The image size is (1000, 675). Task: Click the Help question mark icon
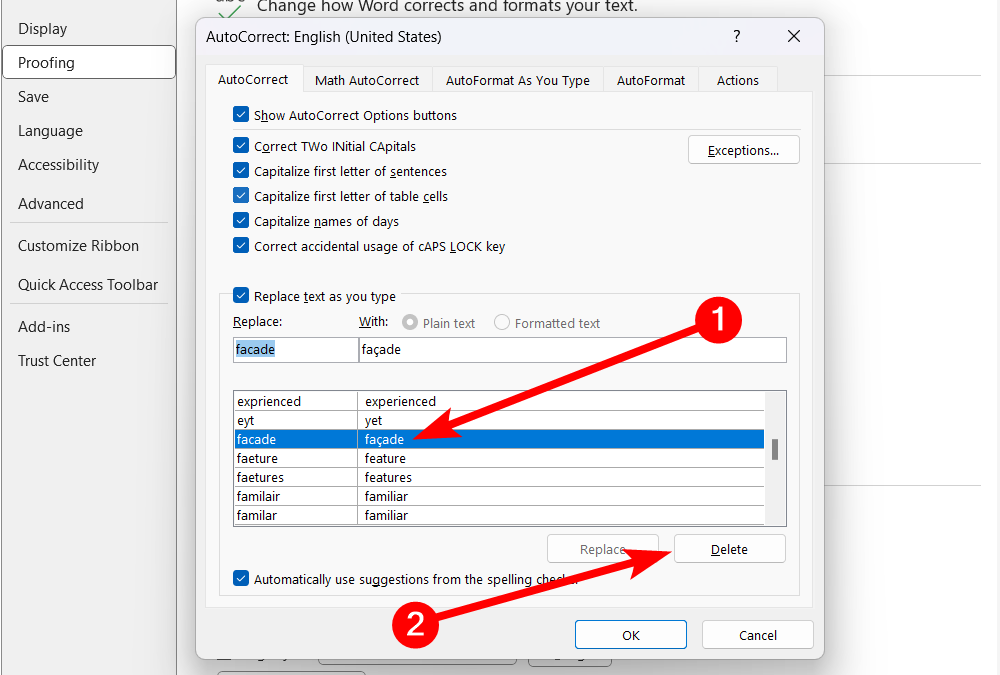click(737, 36)
